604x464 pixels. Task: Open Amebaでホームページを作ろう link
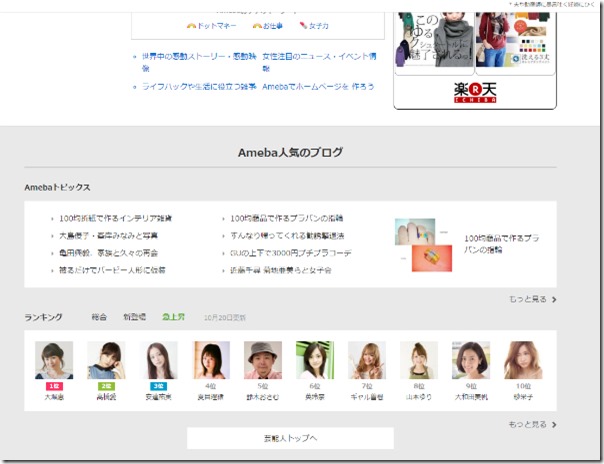318,87
